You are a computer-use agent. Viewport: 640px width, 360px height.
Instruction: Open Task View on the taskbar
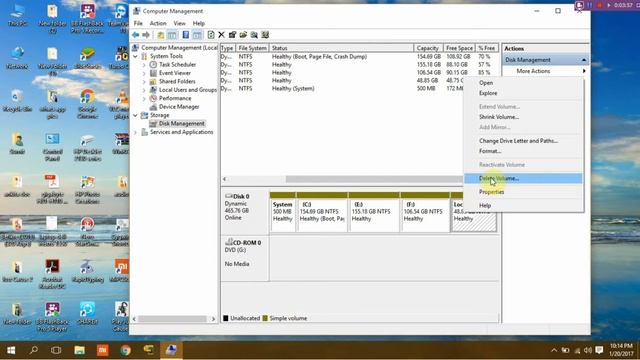coord(56,350)
